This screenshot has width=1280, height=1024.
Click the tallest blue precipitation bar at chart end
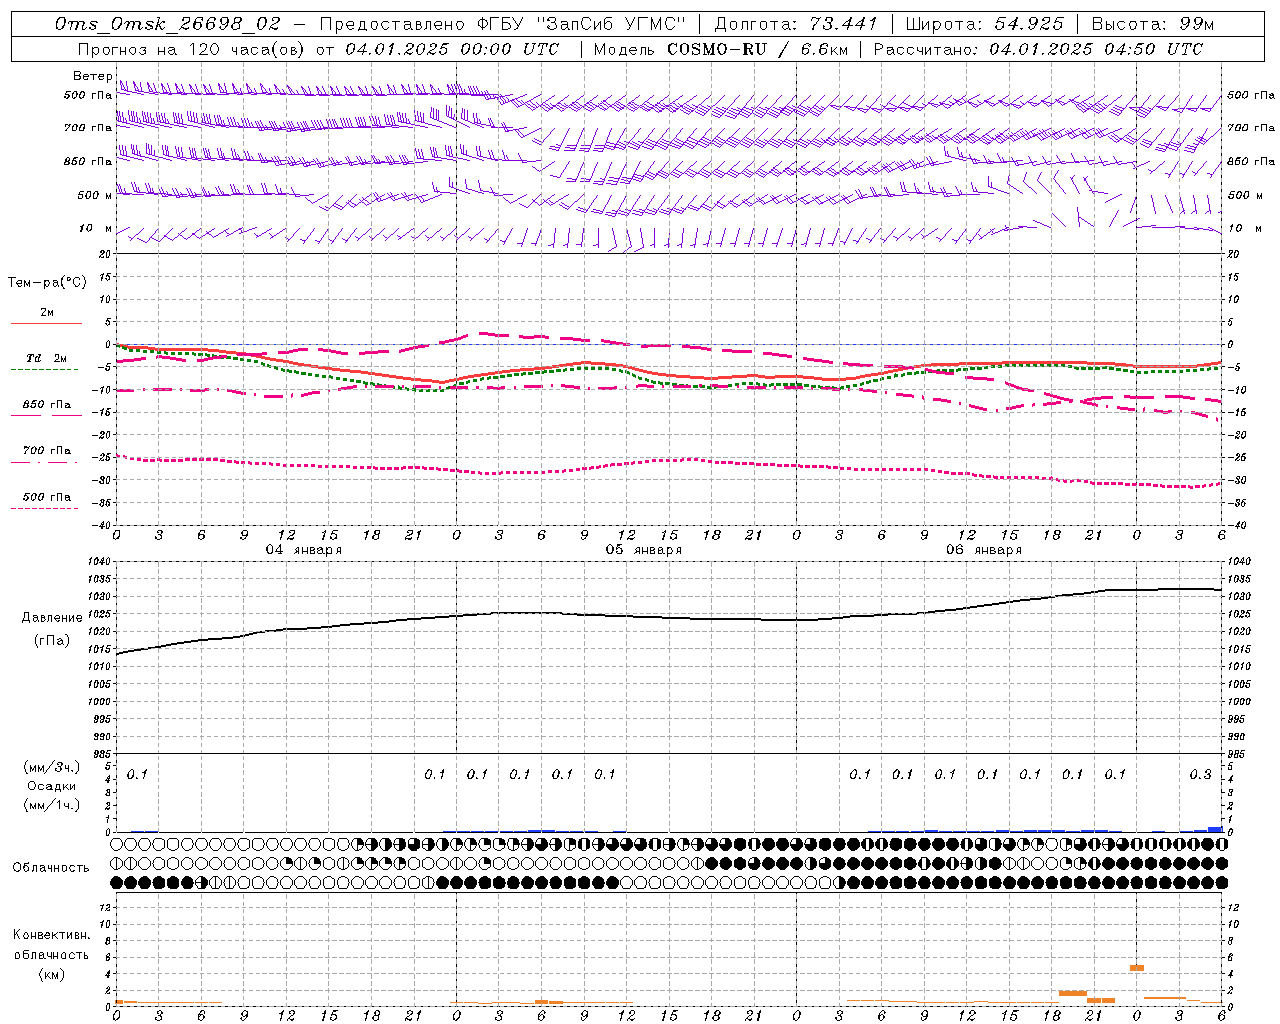click(1215, 829)
